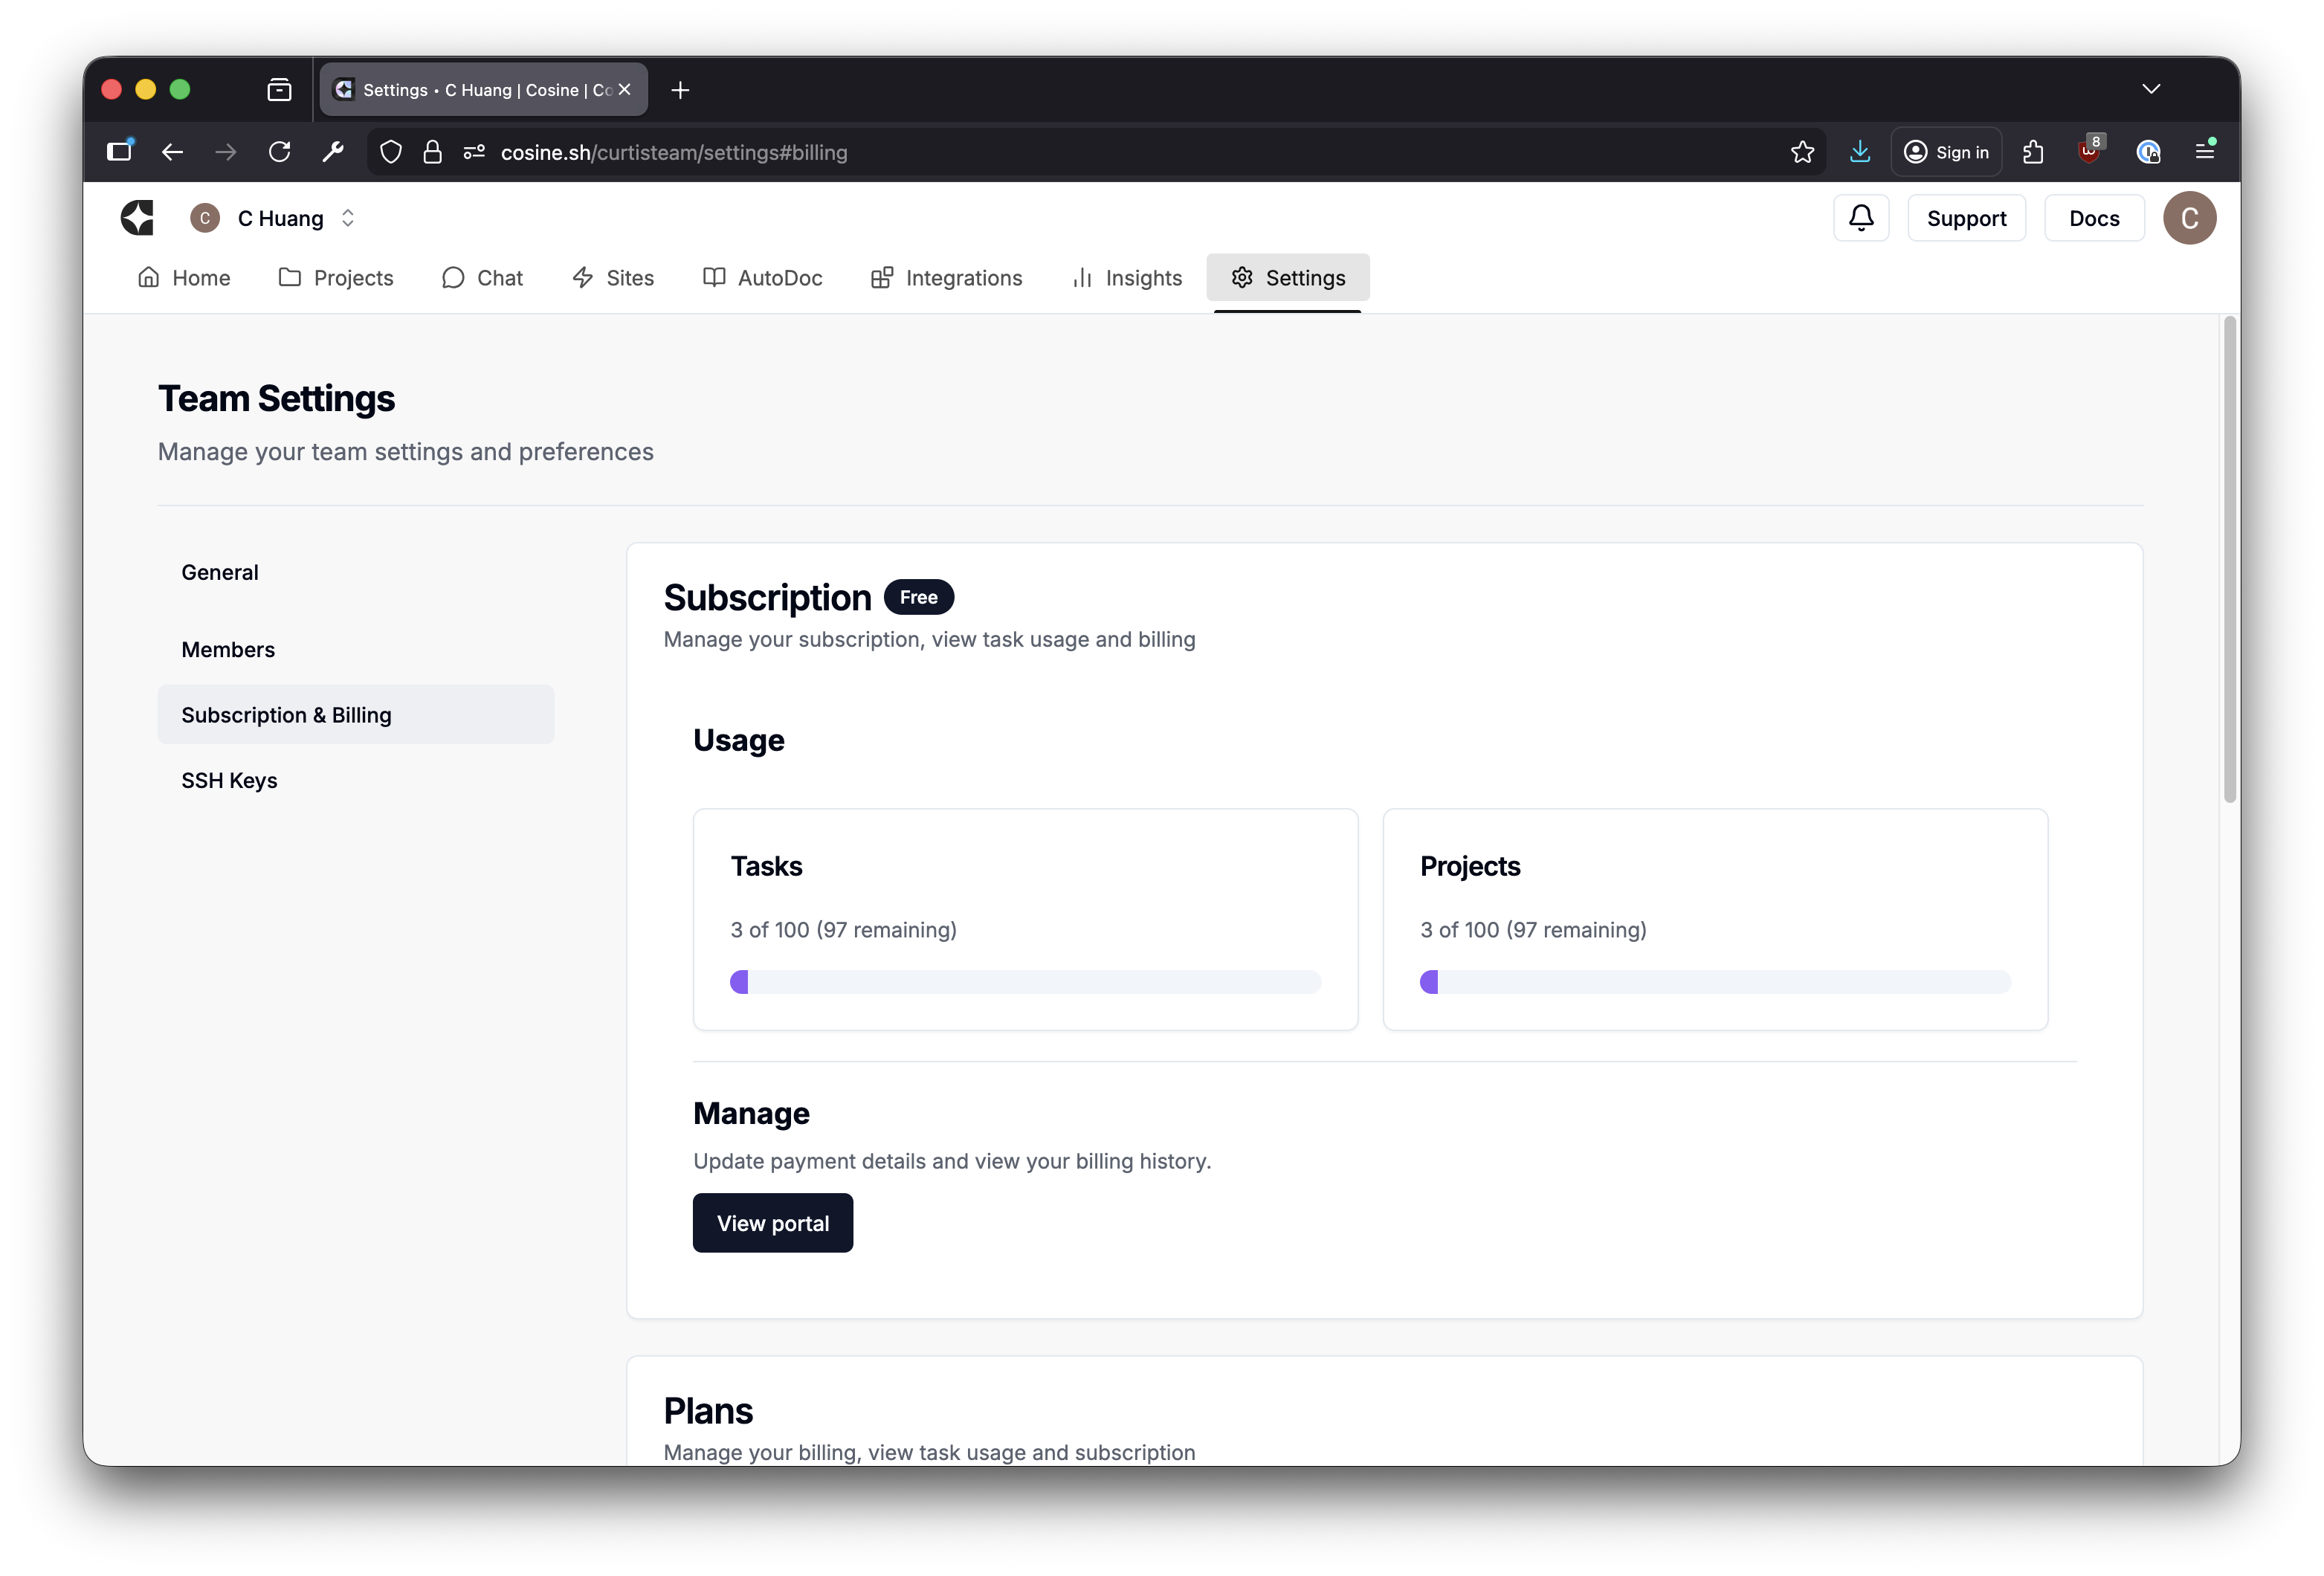Open SSH Keys settings section
Image resolution: width=2324 pixels, height=1576 pixels.
tap(229, 781)
